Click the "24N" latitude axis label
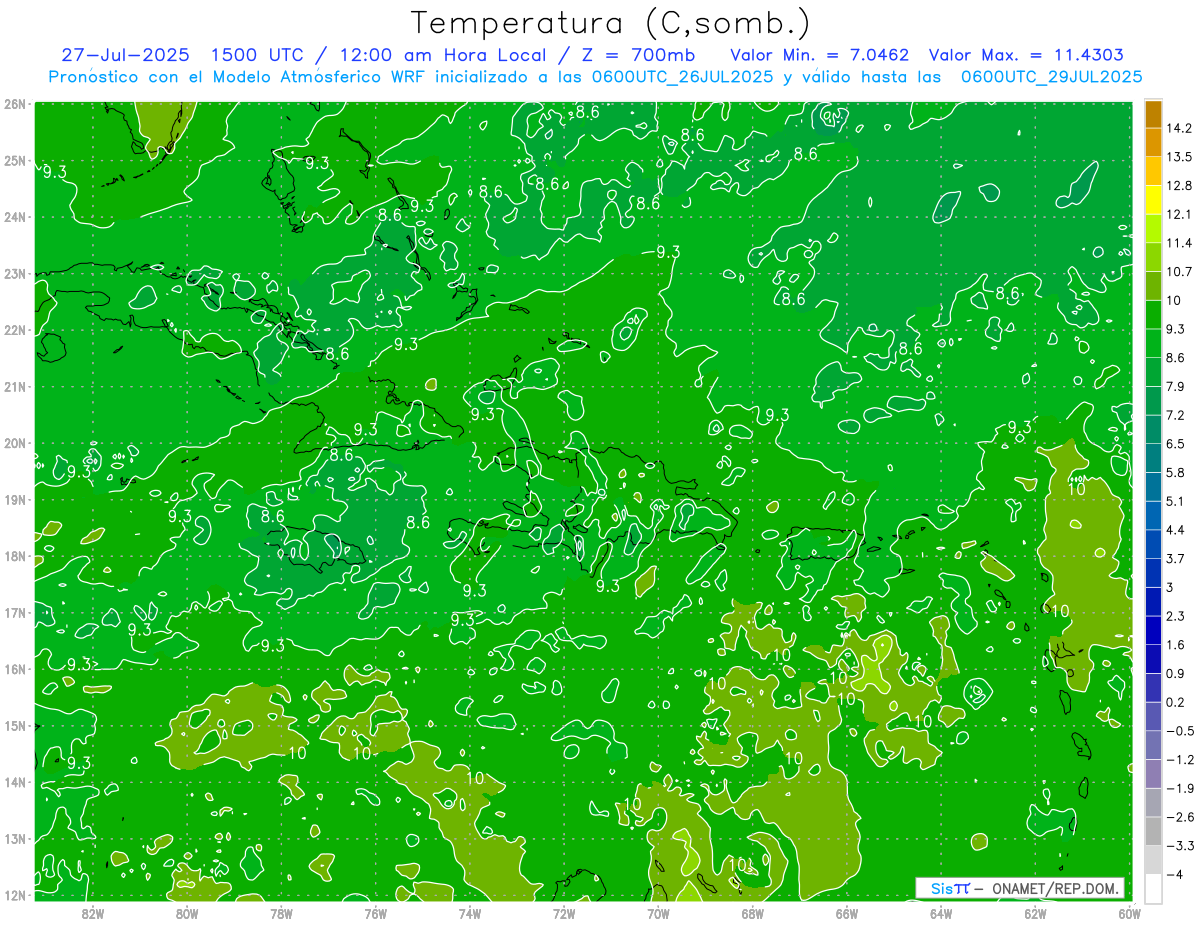Viewport: 1200px width, 927px height. point(14,217)
